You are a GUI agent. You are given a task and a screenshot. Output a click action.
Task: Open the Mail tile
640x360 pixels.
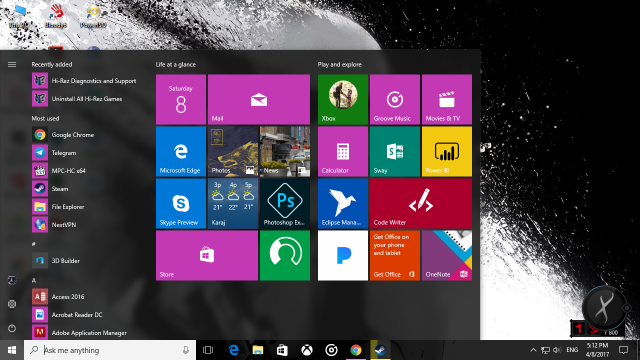[259, 99]
